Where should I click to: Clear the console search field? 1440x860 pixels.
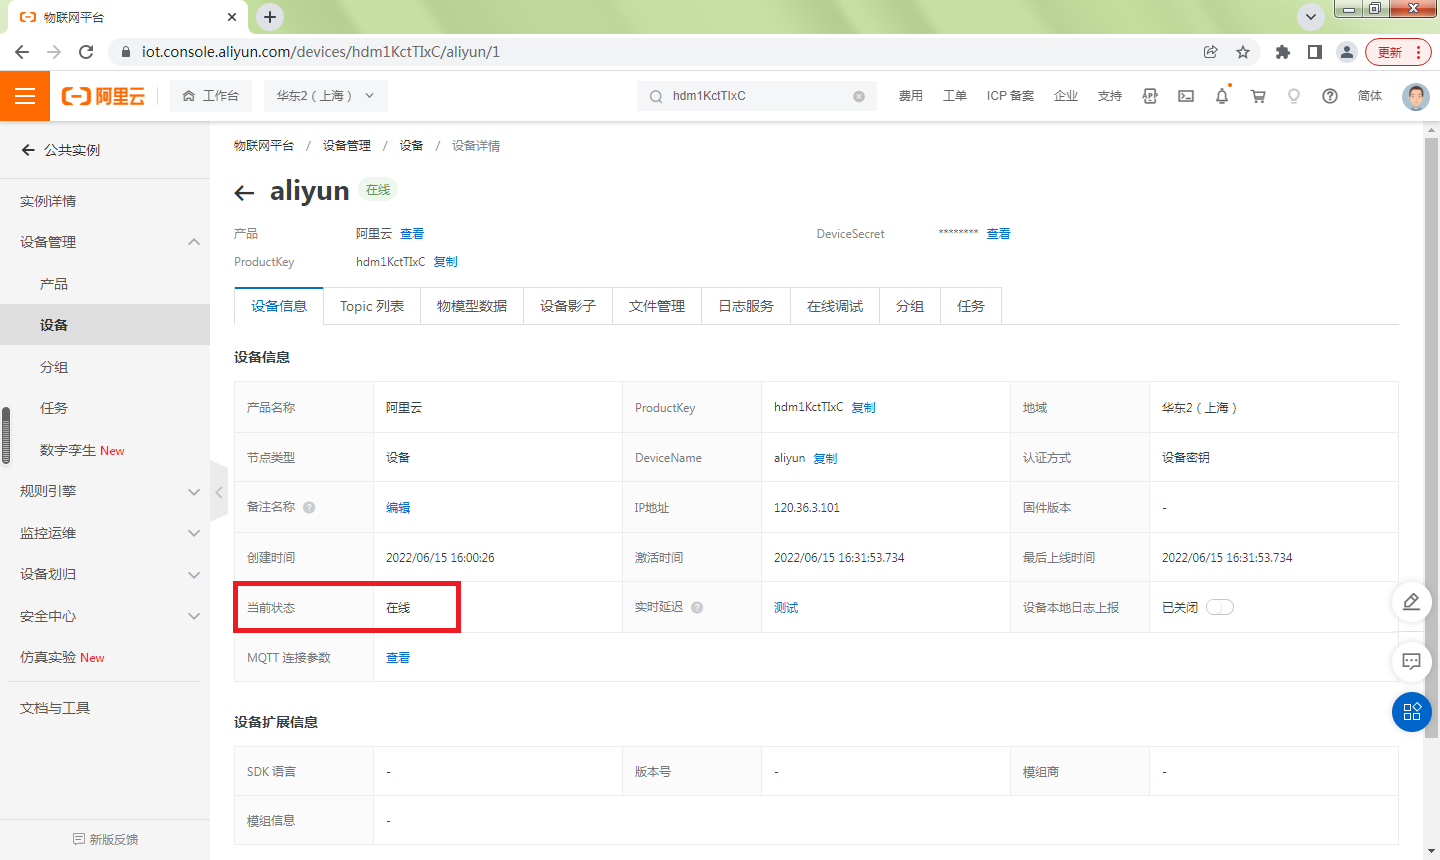click(x=859, y=96)
